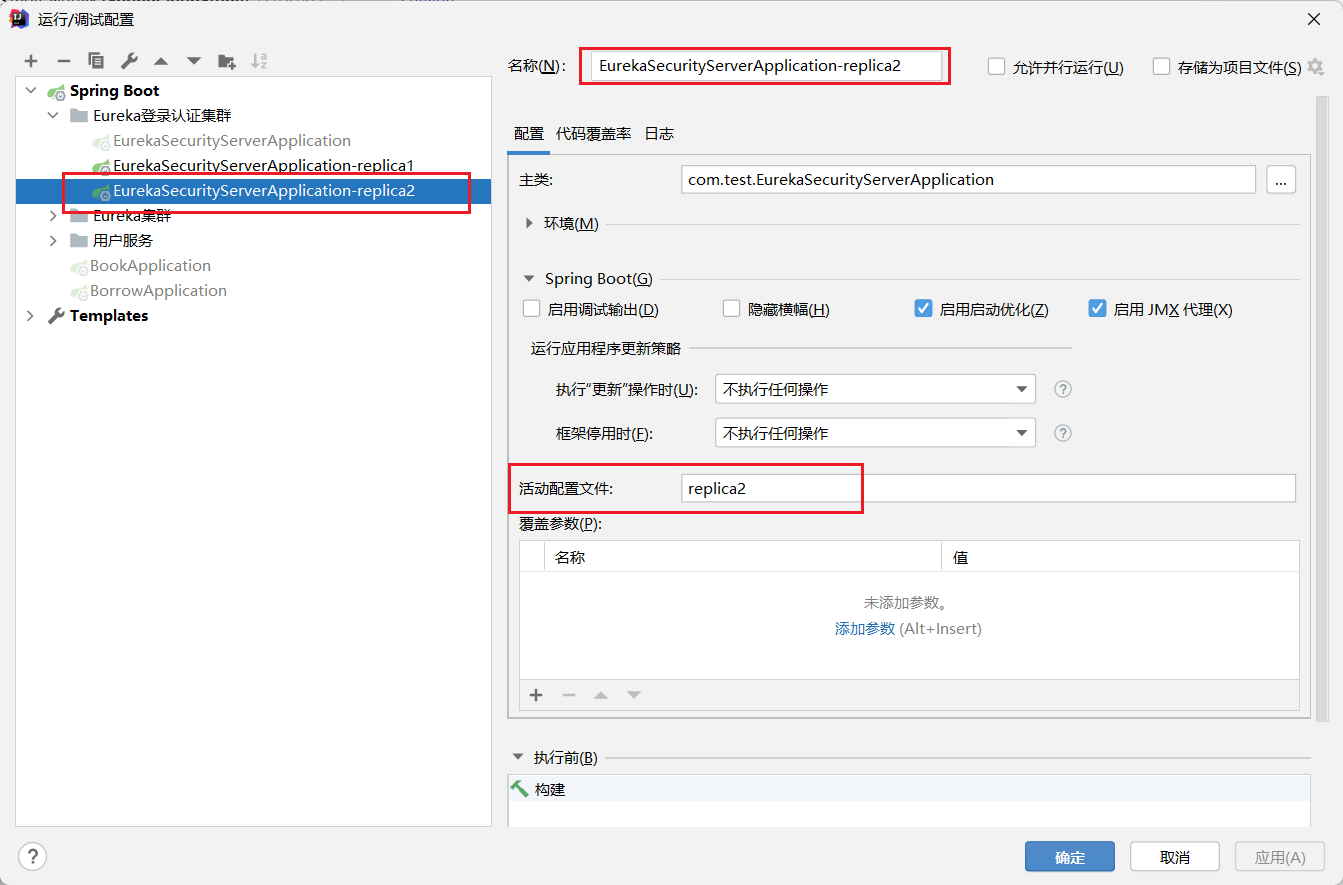Copy the selected run configuration
This screenshot has width=1343, height=885.
(x=96, y=61)
